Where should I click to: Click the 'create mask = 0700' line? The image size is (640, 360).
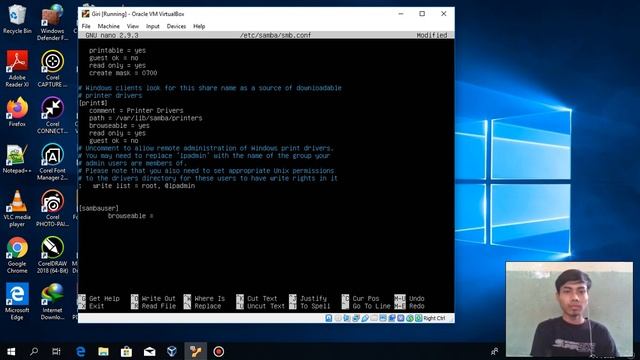click(123, 73)
